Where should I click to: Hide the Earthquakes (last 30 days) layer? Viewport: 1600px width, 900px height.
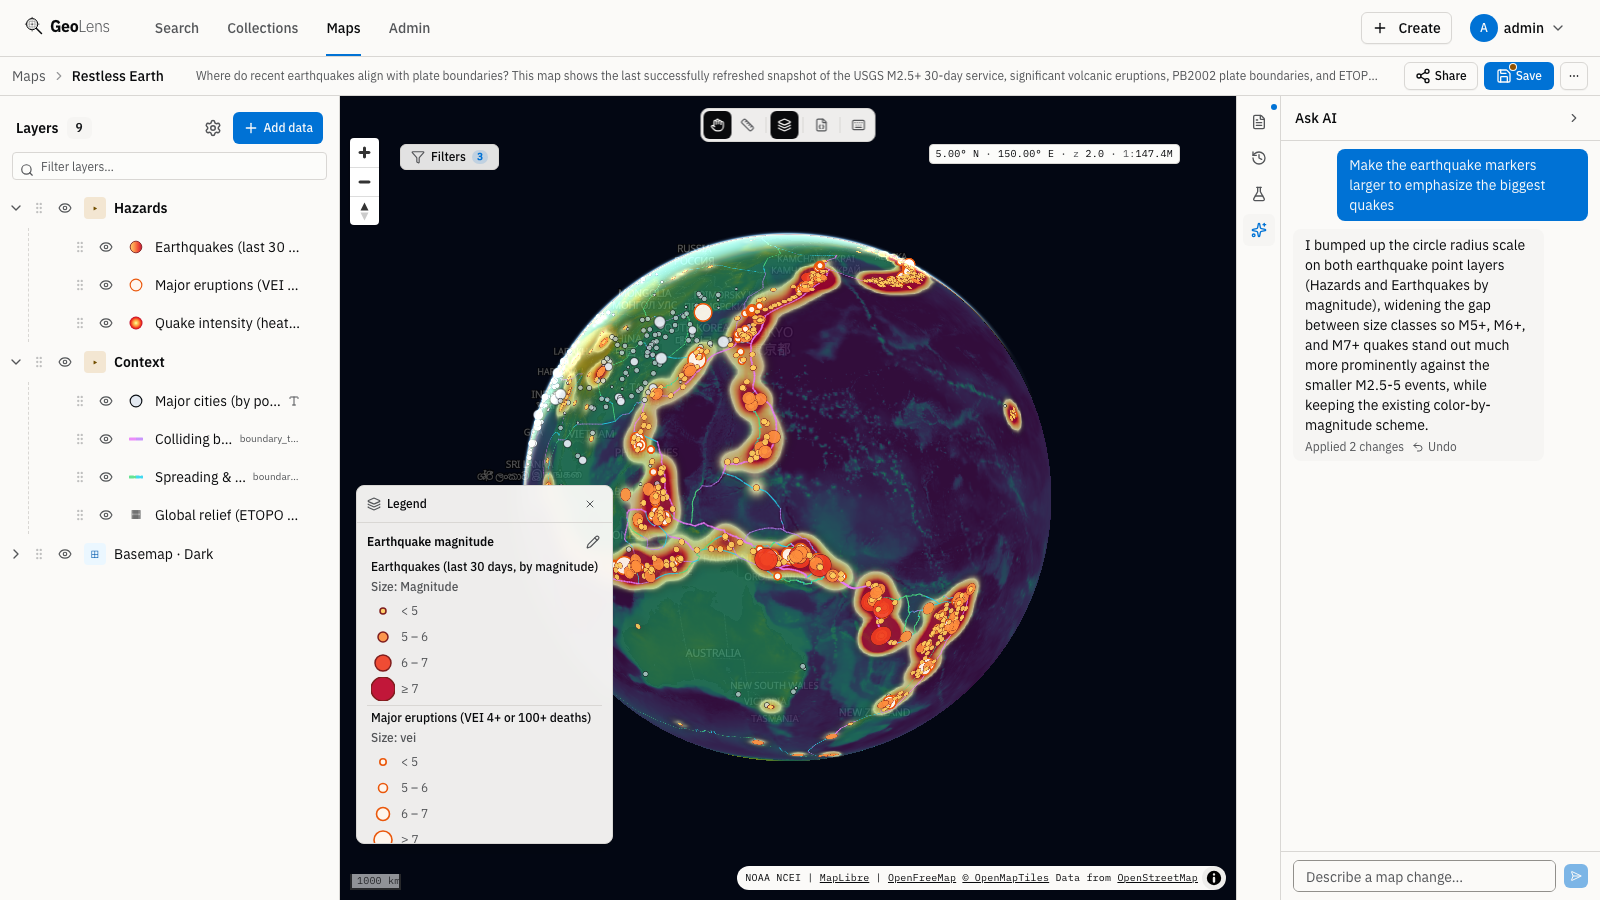pos(106,247)
